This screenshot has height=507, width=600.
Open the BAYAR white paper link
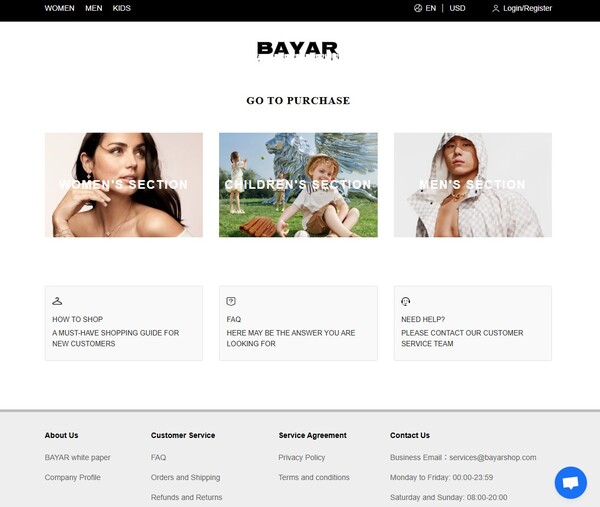(77, 457)
